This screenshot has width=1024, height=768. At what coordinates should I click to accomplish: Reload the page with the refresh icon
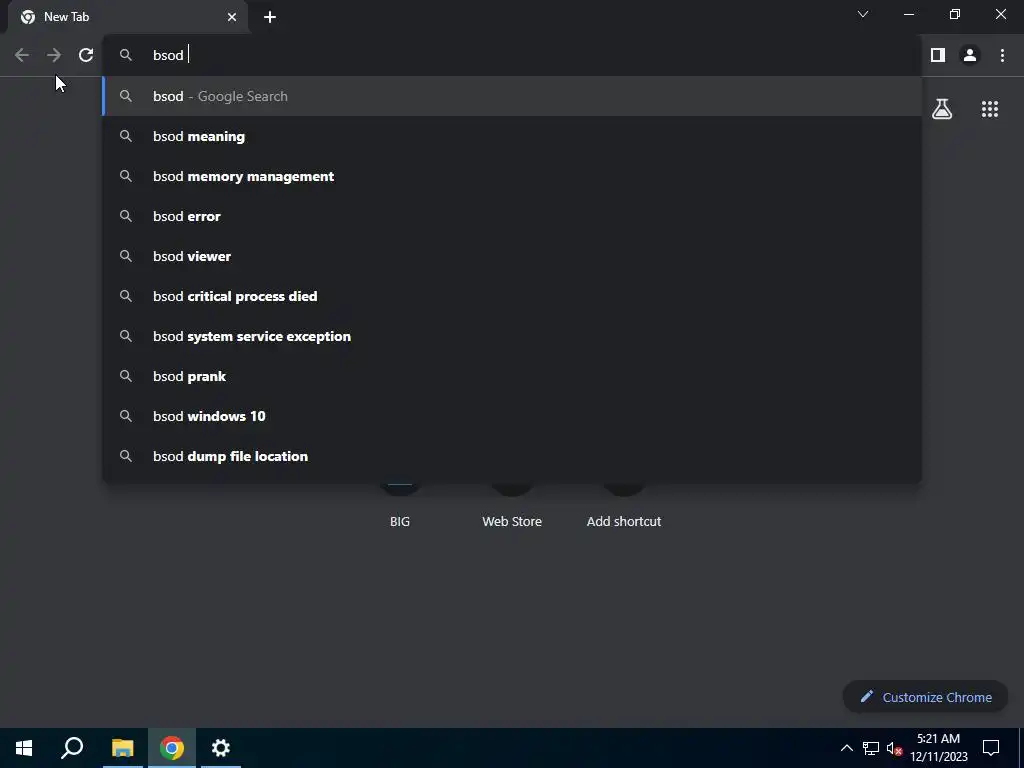point(86,56)
